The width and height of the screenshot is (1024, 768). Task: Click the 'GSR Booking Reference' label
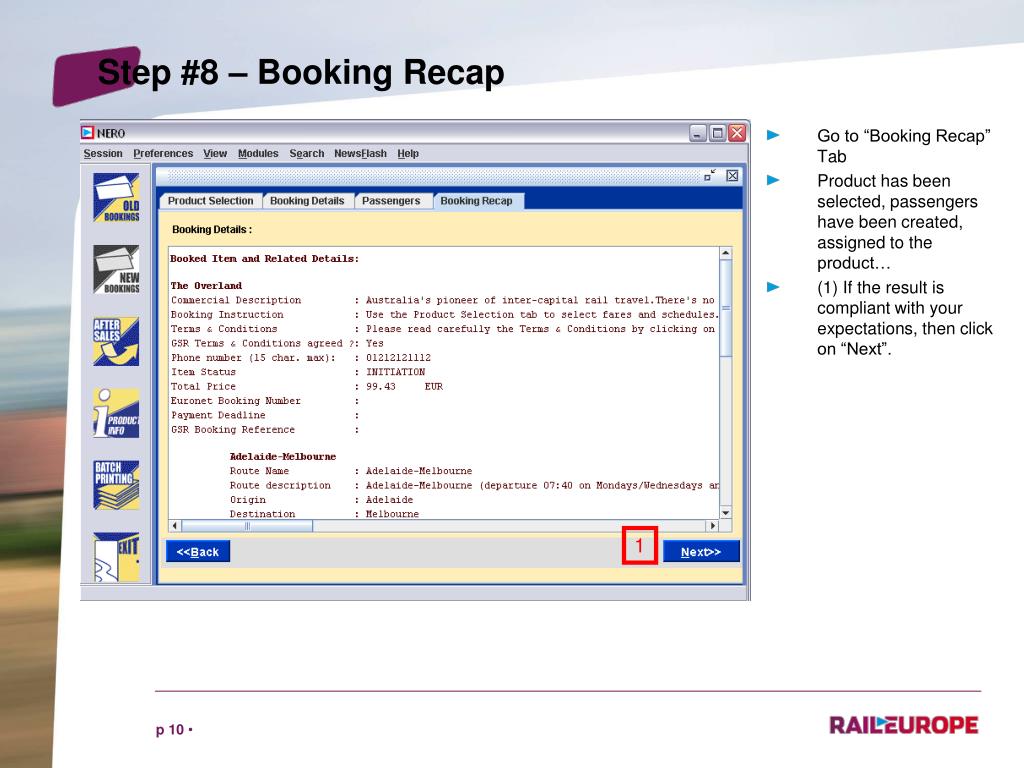pyautogui.click(x=233, y=429)
